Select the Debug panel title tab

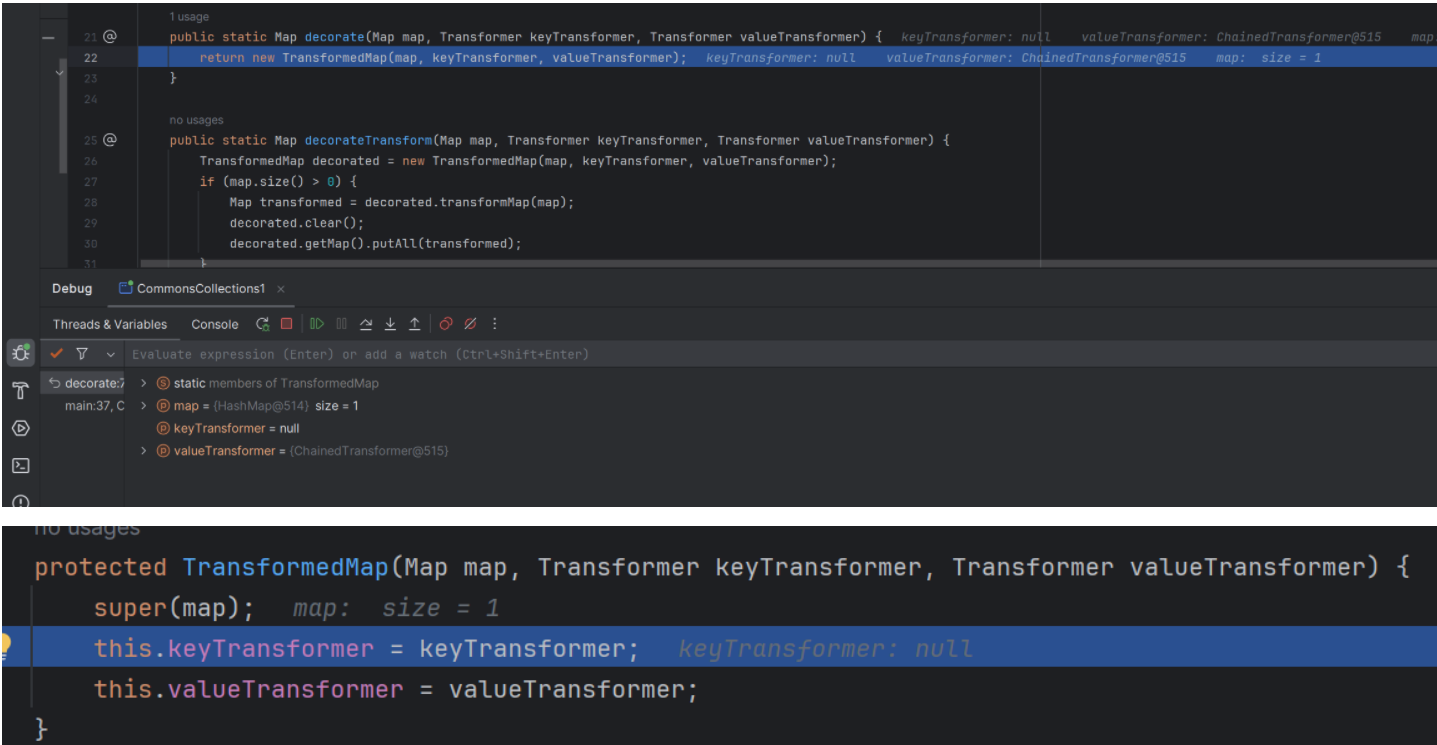point(72,288)
